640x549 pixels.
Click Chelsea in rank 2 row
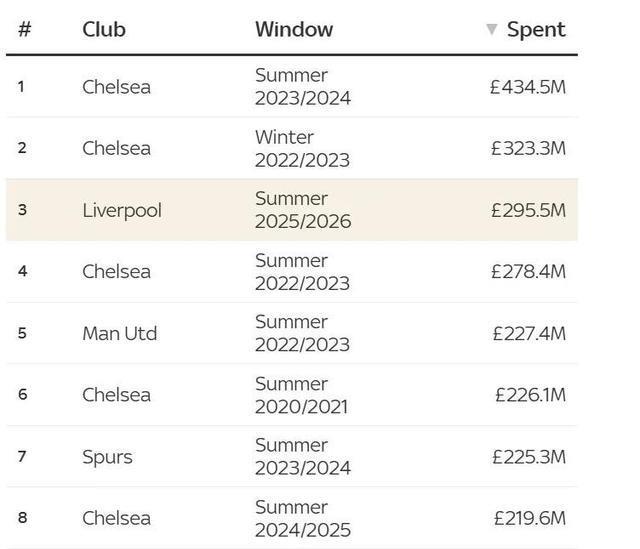[x=116, y=148]
